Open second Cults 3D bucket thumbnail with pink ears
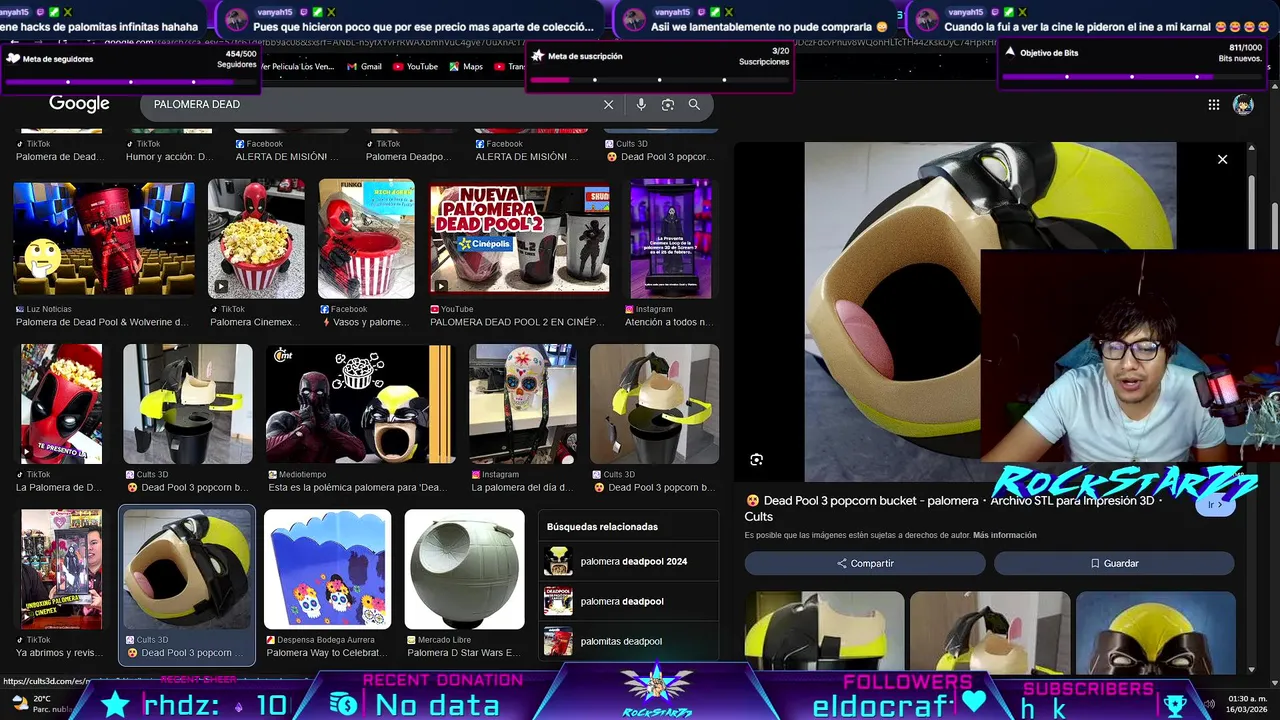 pos(654,404)
